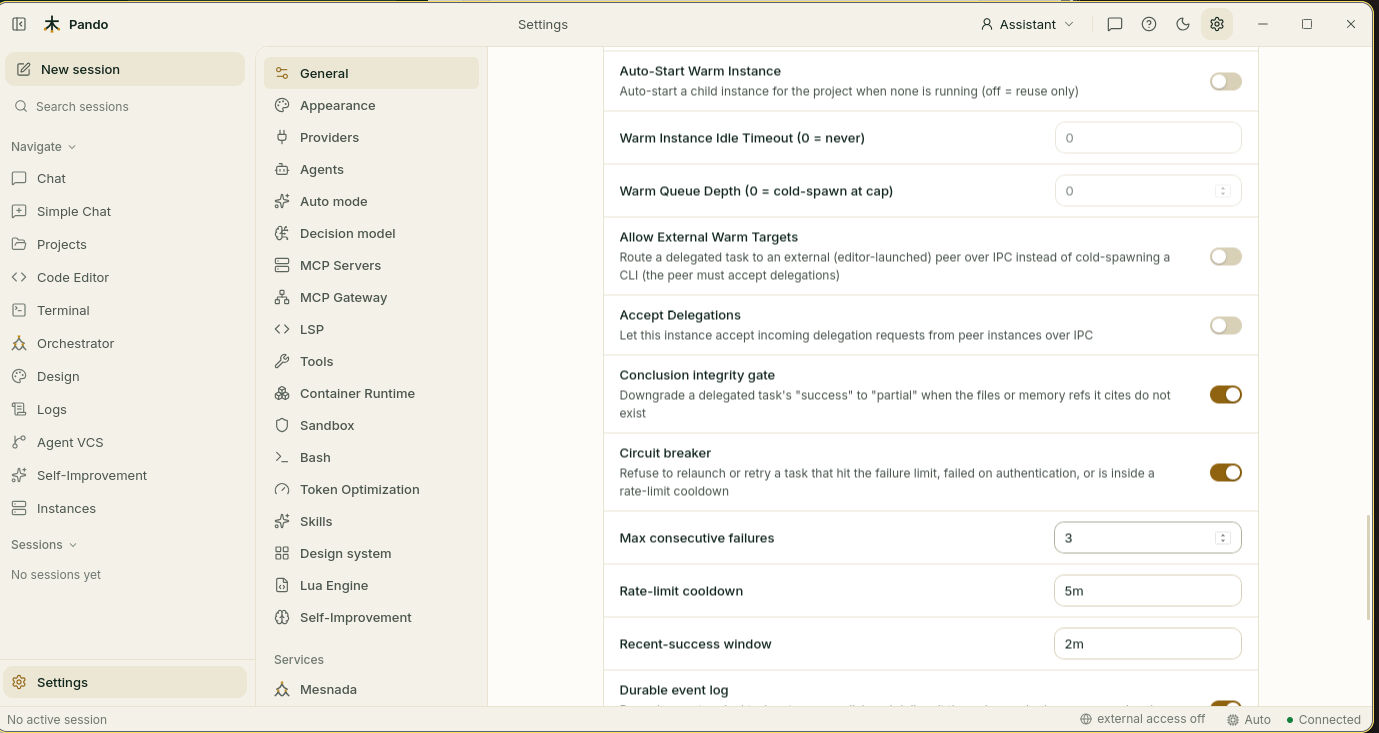Open the help question mark icon

[x=1149, y=24]
